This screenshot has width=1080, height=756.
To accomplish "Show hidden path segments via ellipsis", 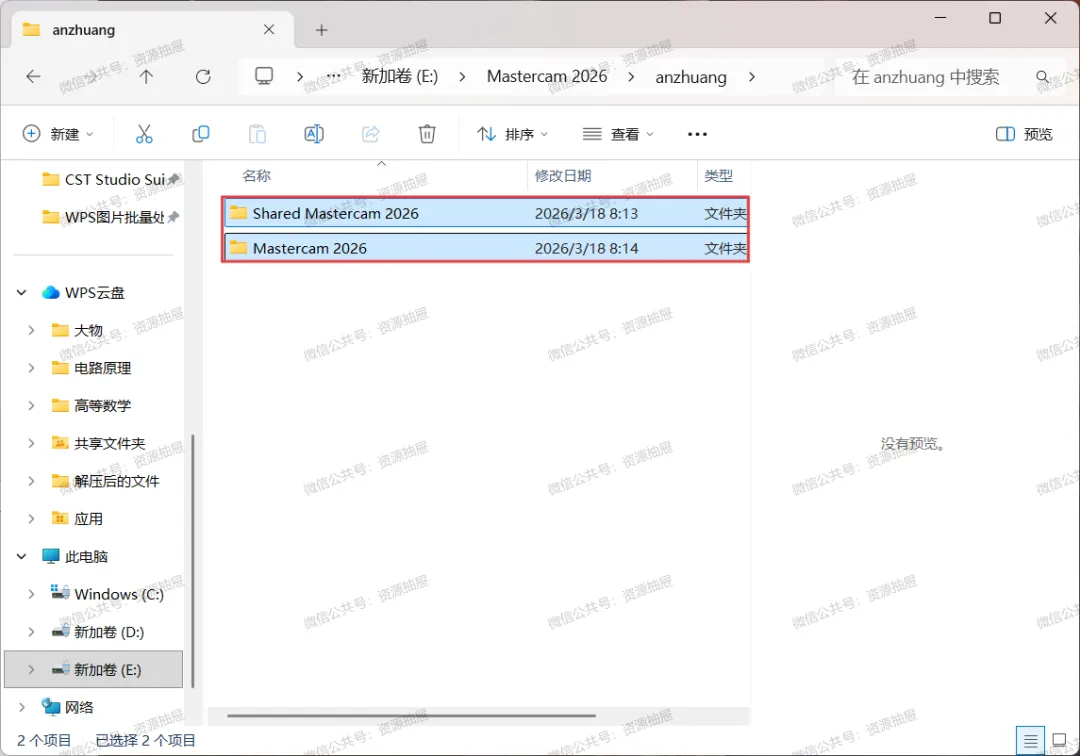I will [x=334, y=76].
